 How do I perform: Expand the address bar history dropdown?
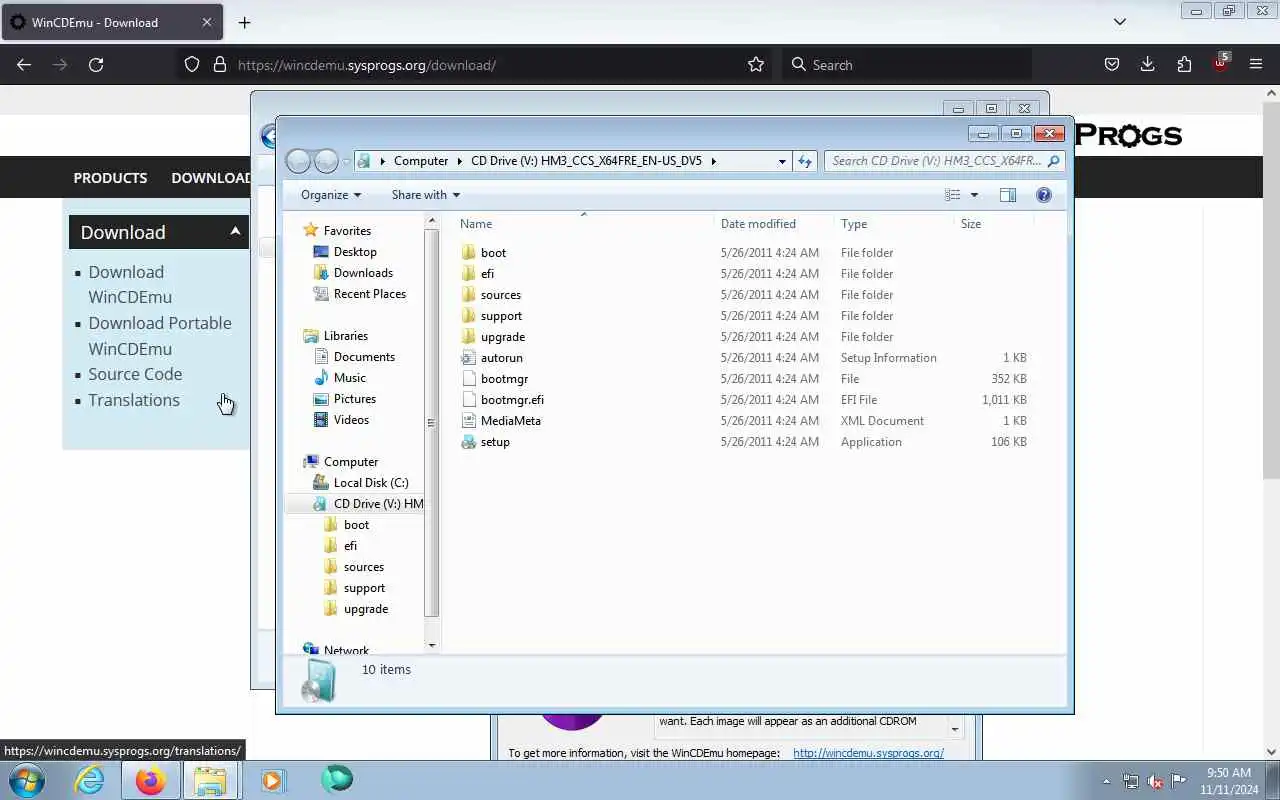pyautogui.click(x=782, y=161)
